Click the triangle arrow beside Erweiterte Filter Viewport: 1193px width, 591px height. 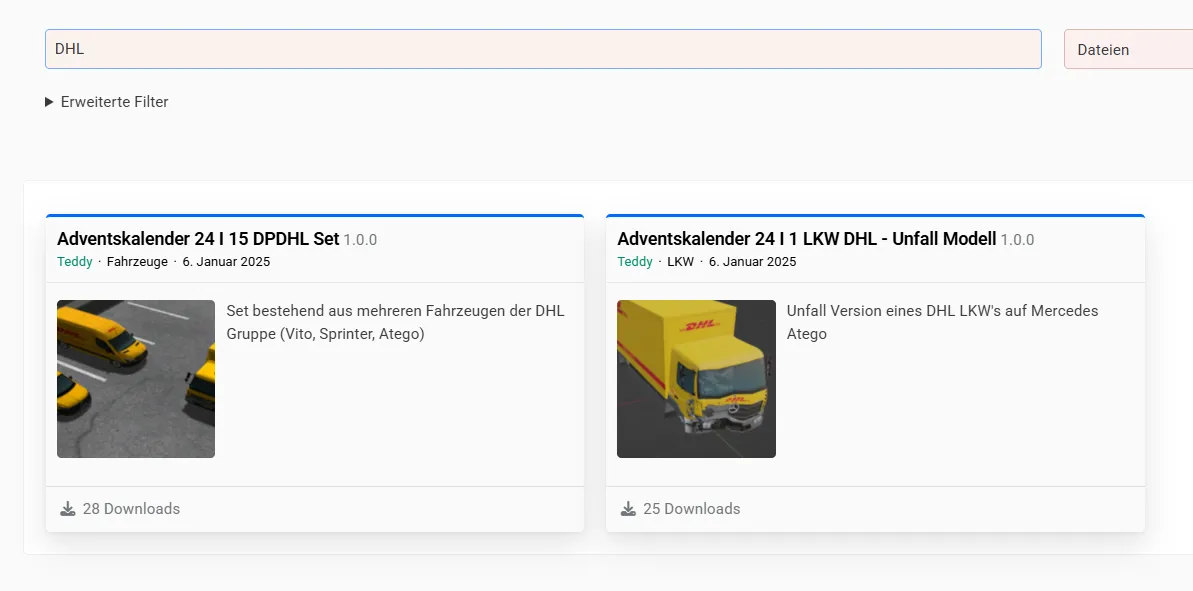(x=49, y=102)
